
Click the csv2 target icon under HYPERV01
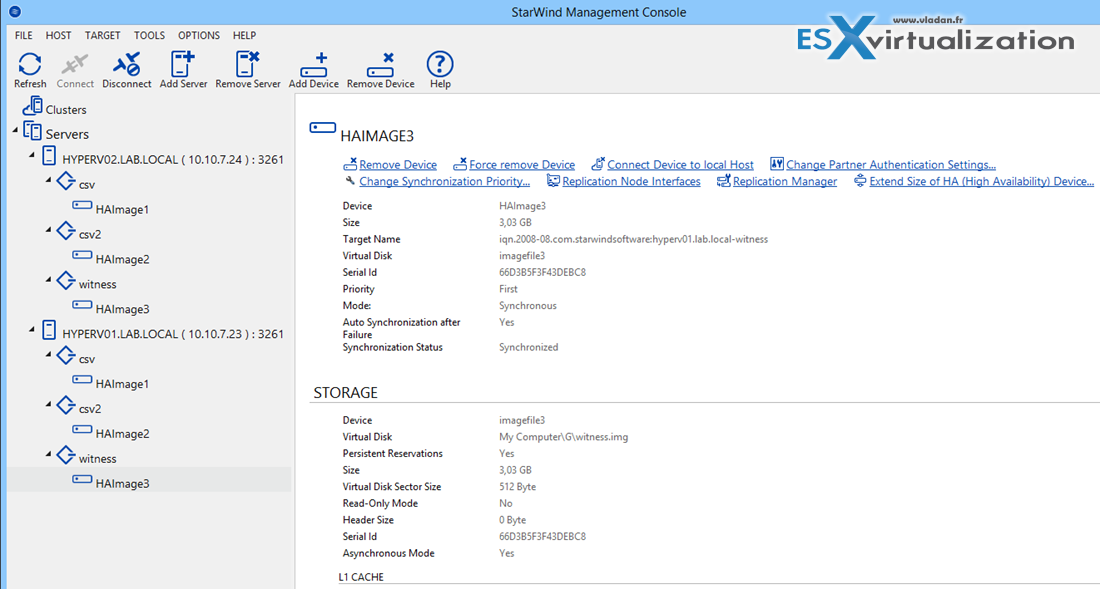click(x=65, y=405)
